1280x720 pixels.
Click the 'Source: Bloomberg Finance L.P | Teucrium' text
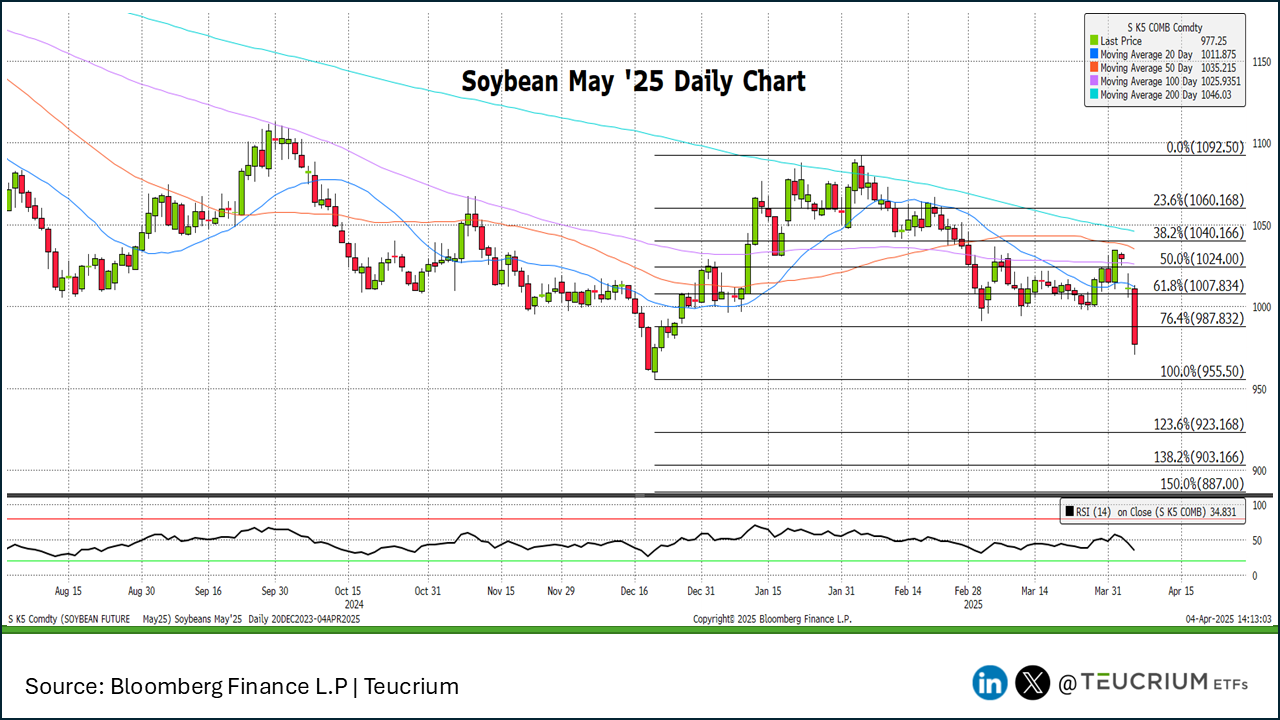pos(242,687)
